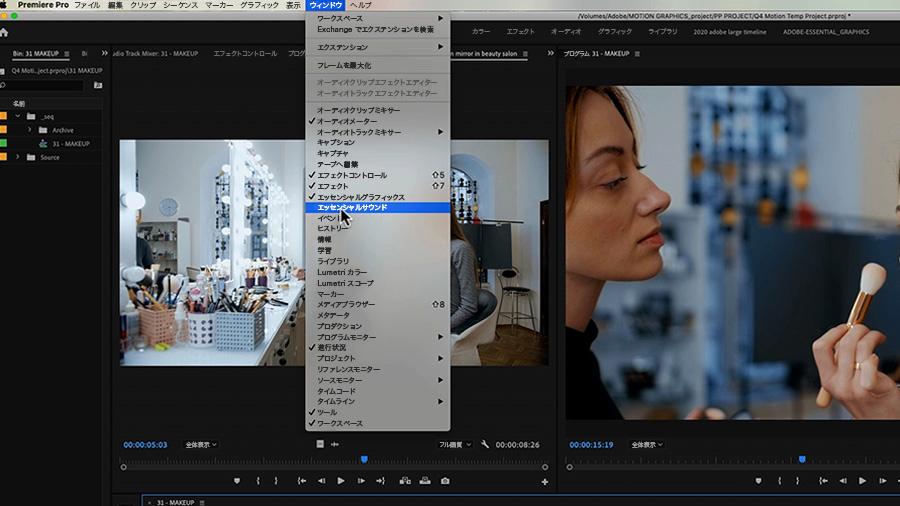The width and height of the screenshot is (900, 506).
Task: Add Marker in the Program monitor
Action: [758, 481]
